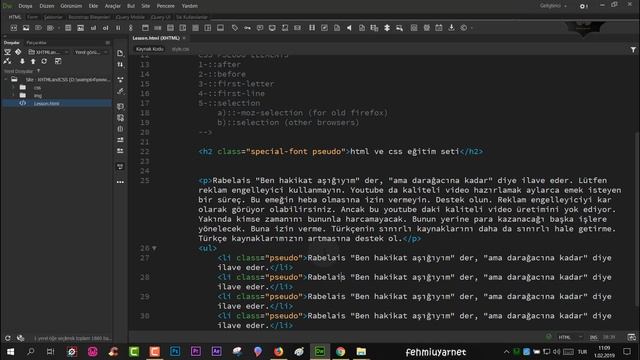This screenshot has height=360, width=640.
Task: Click the Apply Comment icon
Action: (120, 107)
